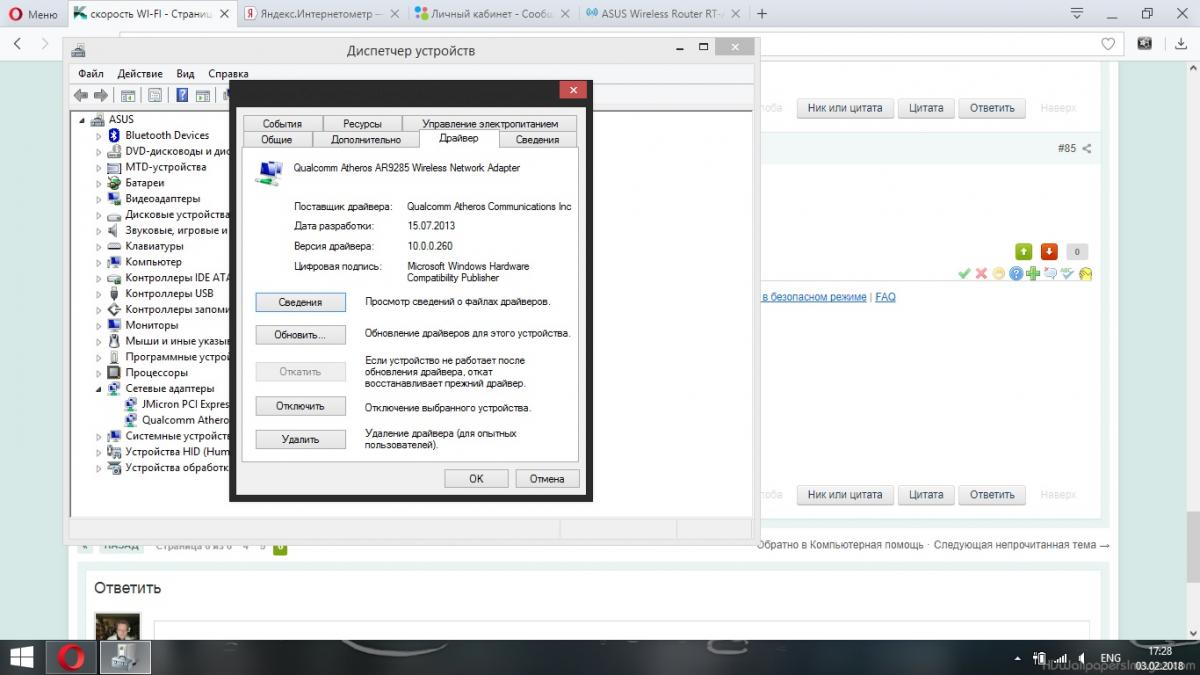Click Device Manager icon on the taskbar

point(125,657)
